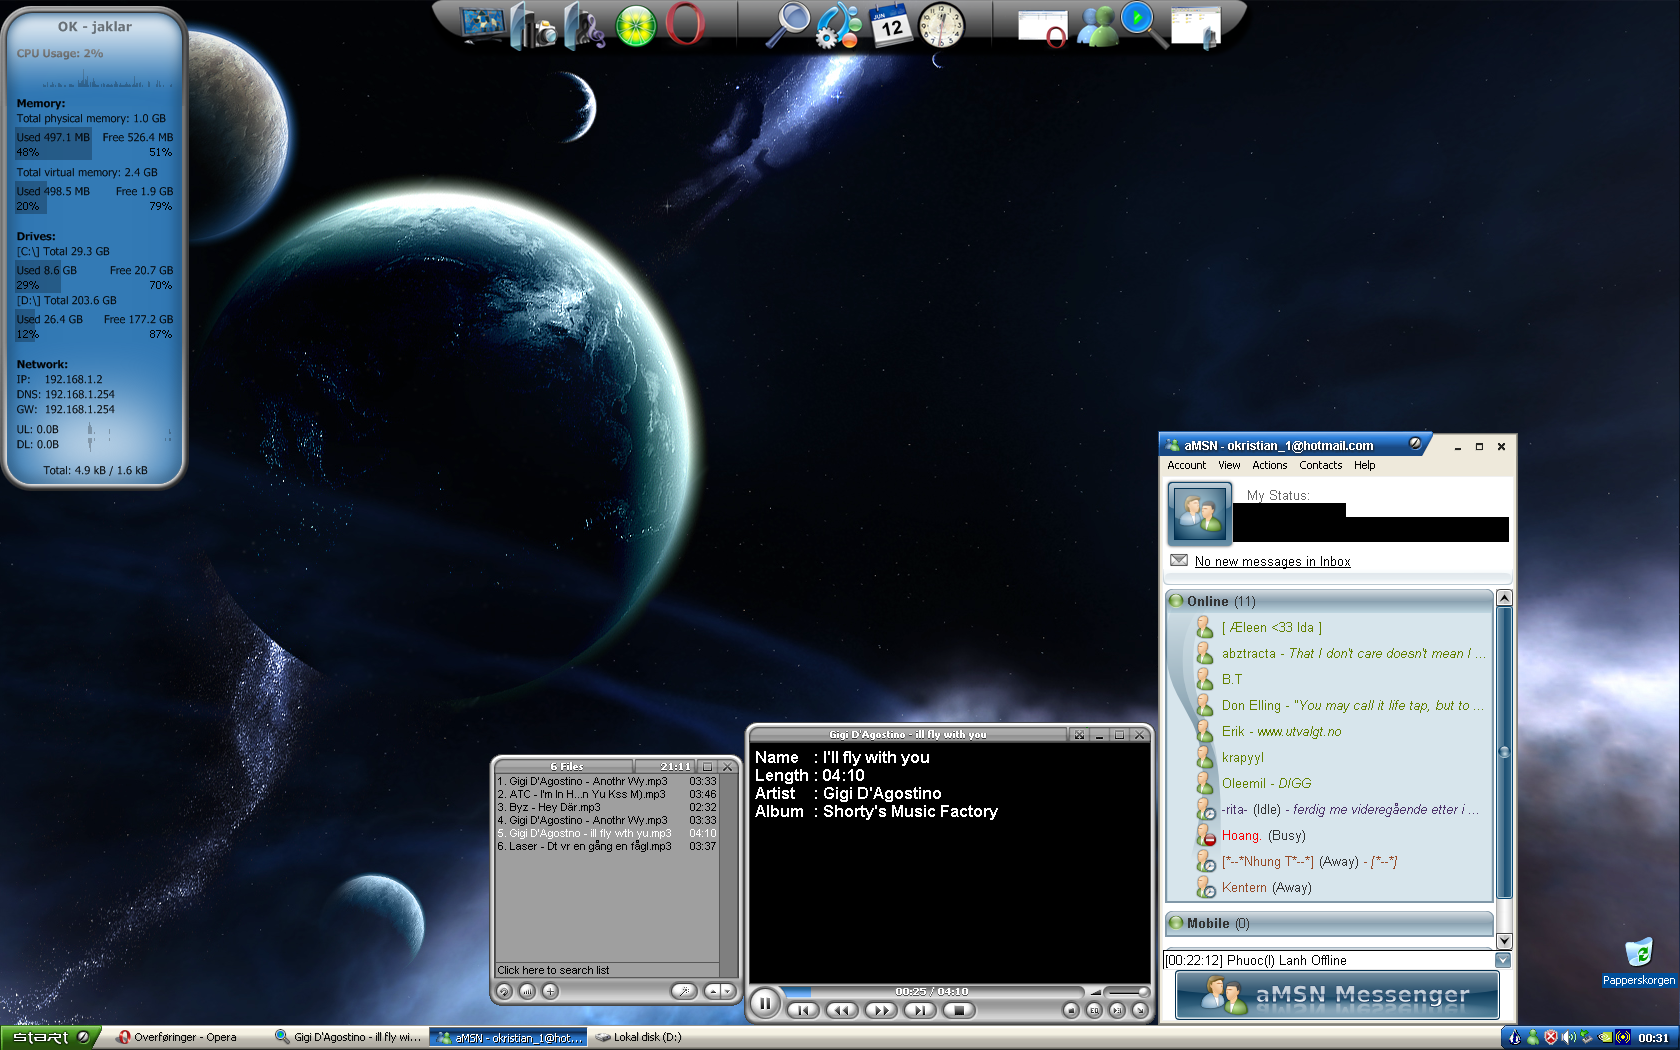Stop playback with the square stop button
The width and height of the screenshot is (1680, 1050).
pos(958,1010)
